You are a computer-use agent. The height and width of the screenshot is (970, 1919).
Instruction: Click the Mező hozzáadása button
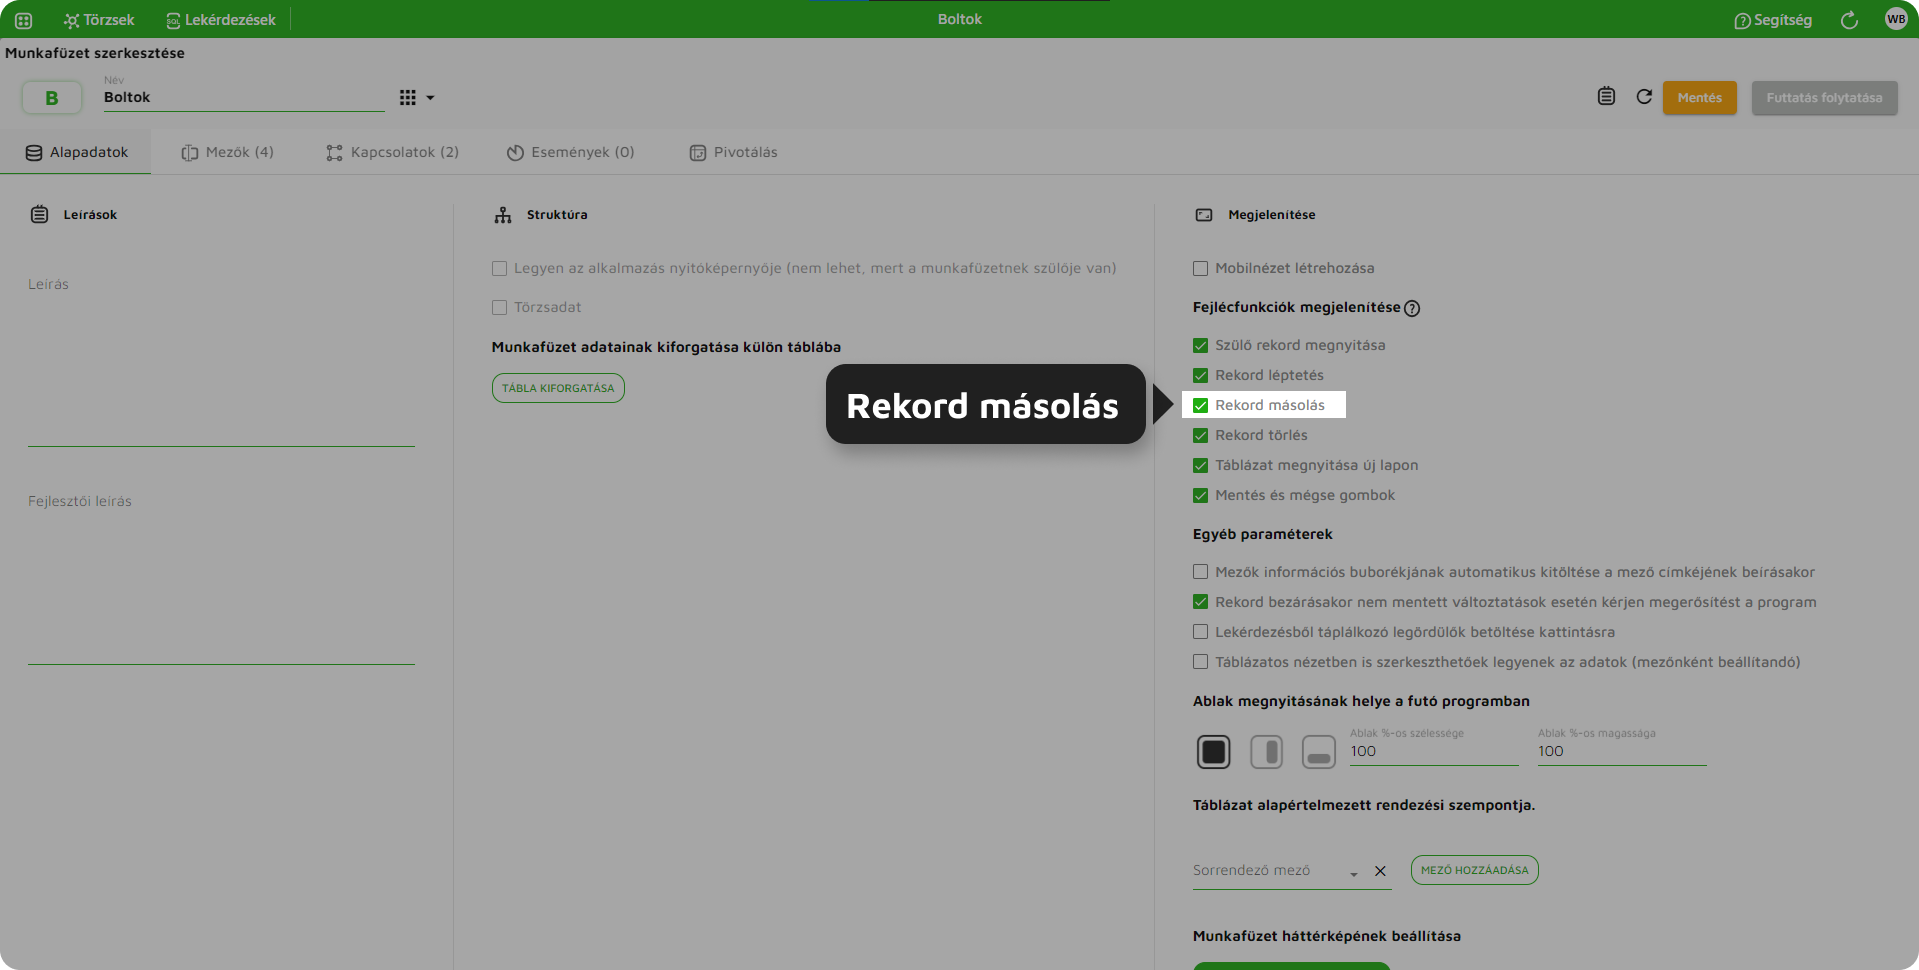(1475, 870)
